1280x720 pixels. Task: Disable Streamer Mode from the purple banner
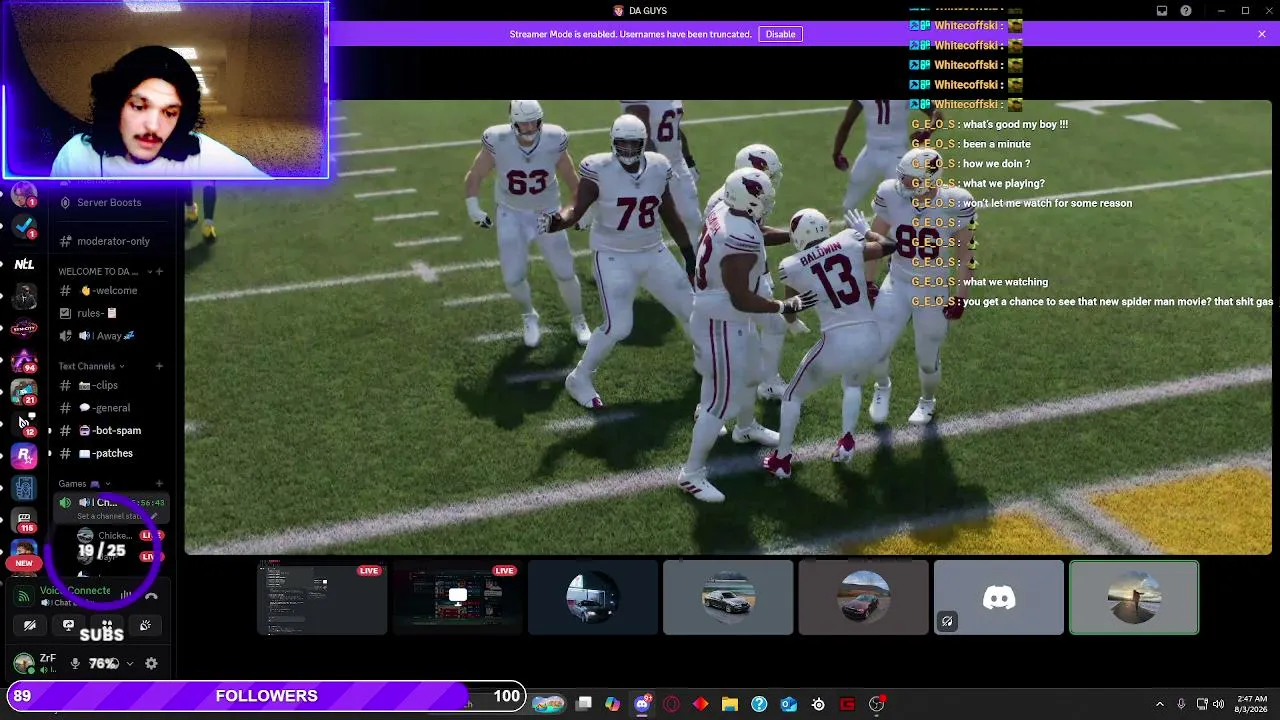click(x=780, y=34)
